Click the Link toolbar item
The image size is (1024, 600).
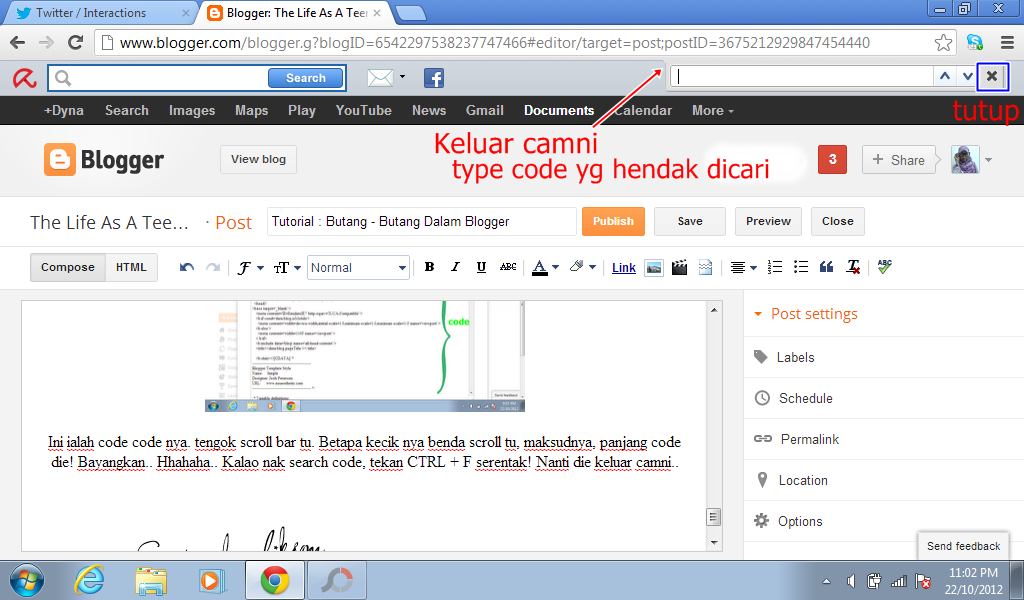624,268
